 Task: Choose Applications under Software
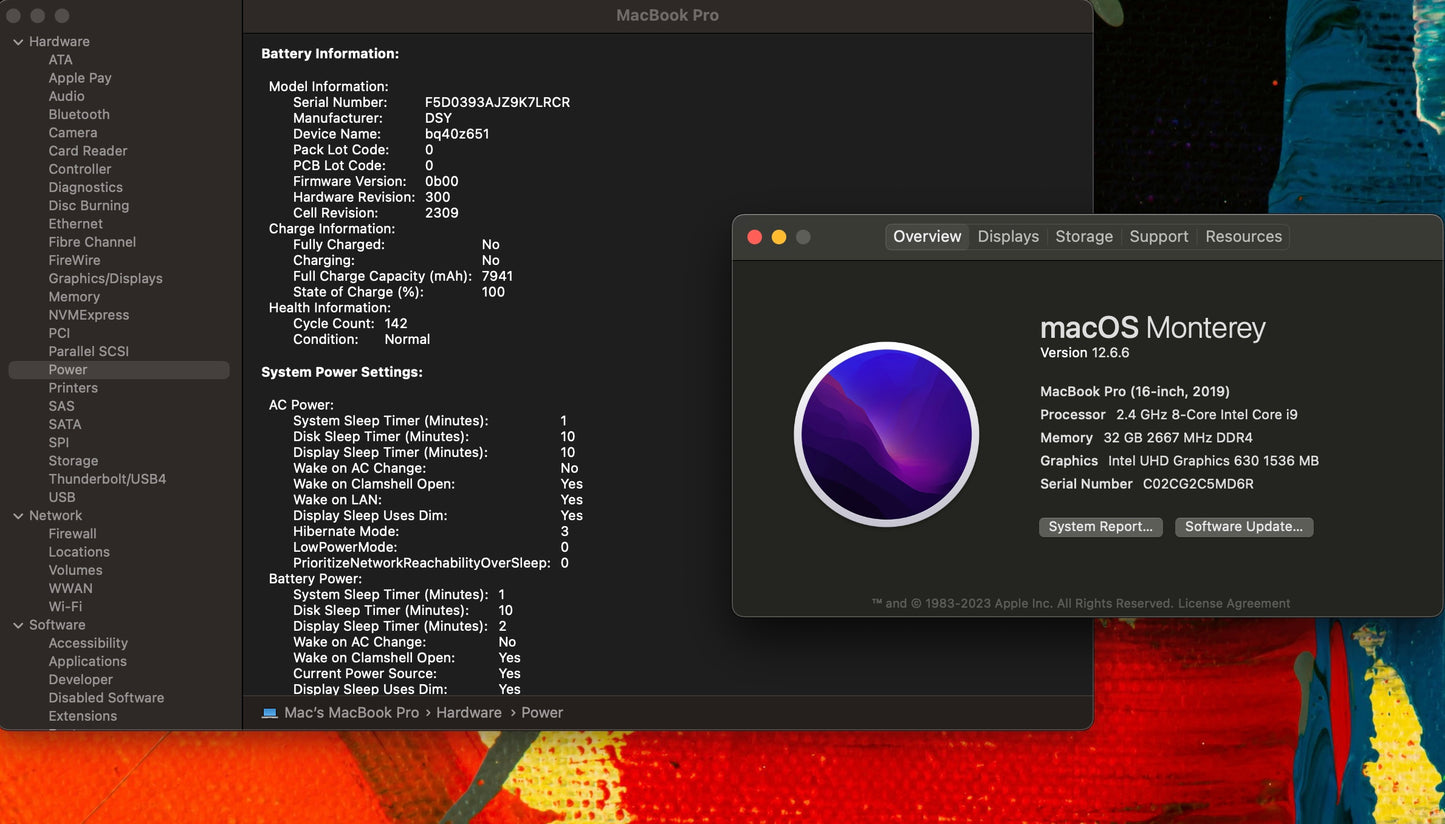(x=87, y=661)
